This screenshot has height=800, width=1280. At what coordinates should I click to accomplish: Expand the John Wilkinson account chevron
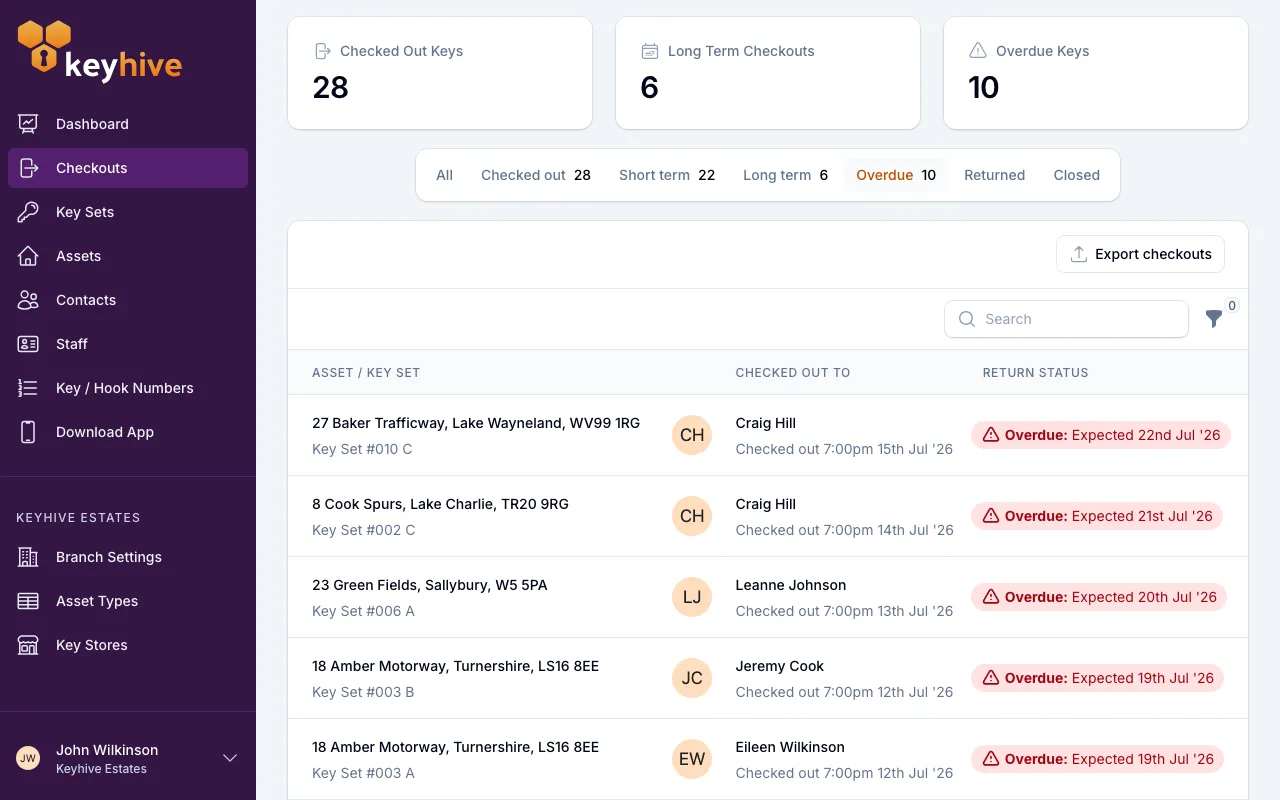(x=230, y=758)
